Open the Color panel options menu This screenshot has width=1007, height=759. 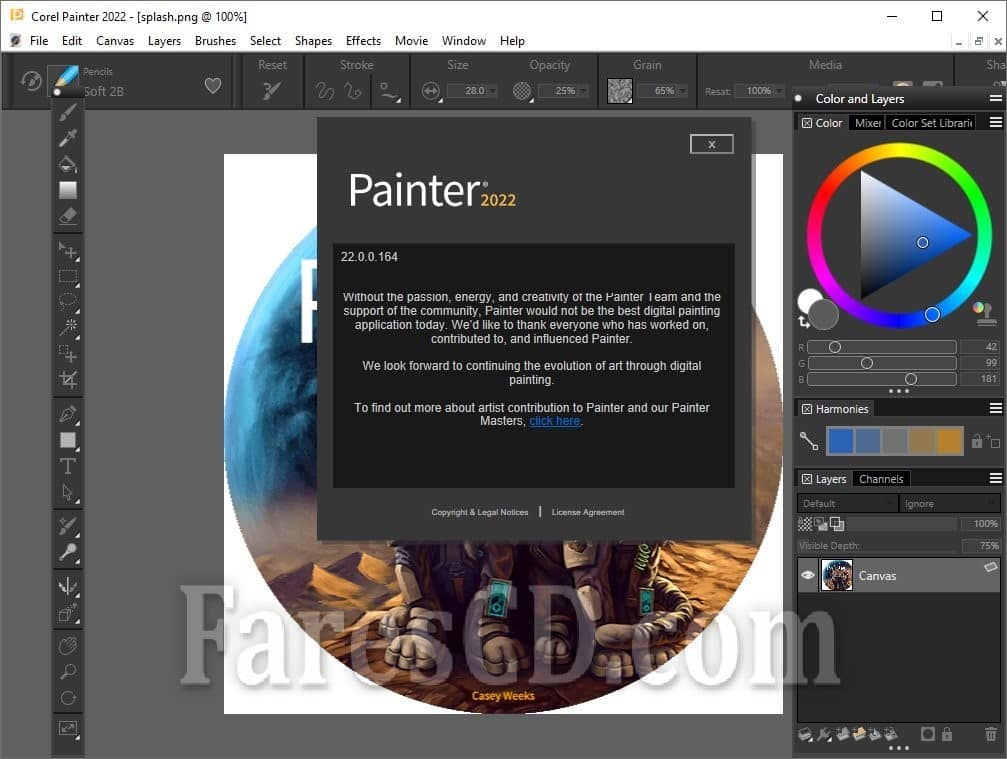point(995,122)
